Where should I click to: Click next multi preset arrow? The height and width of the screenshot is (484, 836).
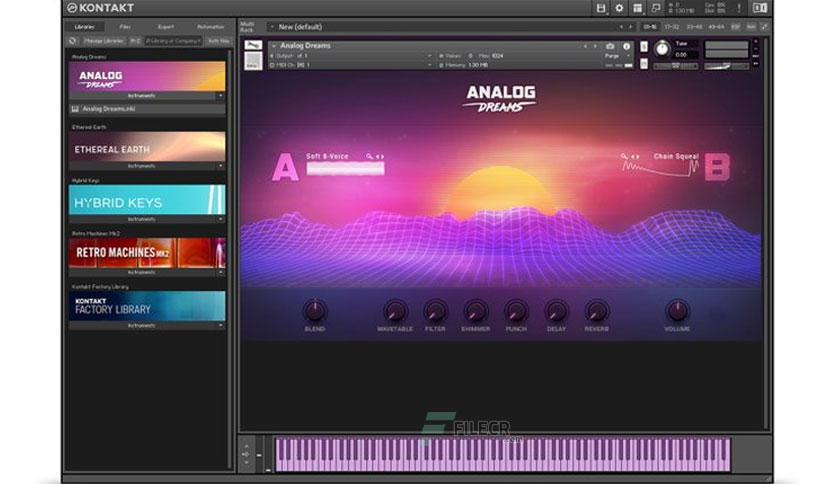pyautogui.click(x=631, y=27)
